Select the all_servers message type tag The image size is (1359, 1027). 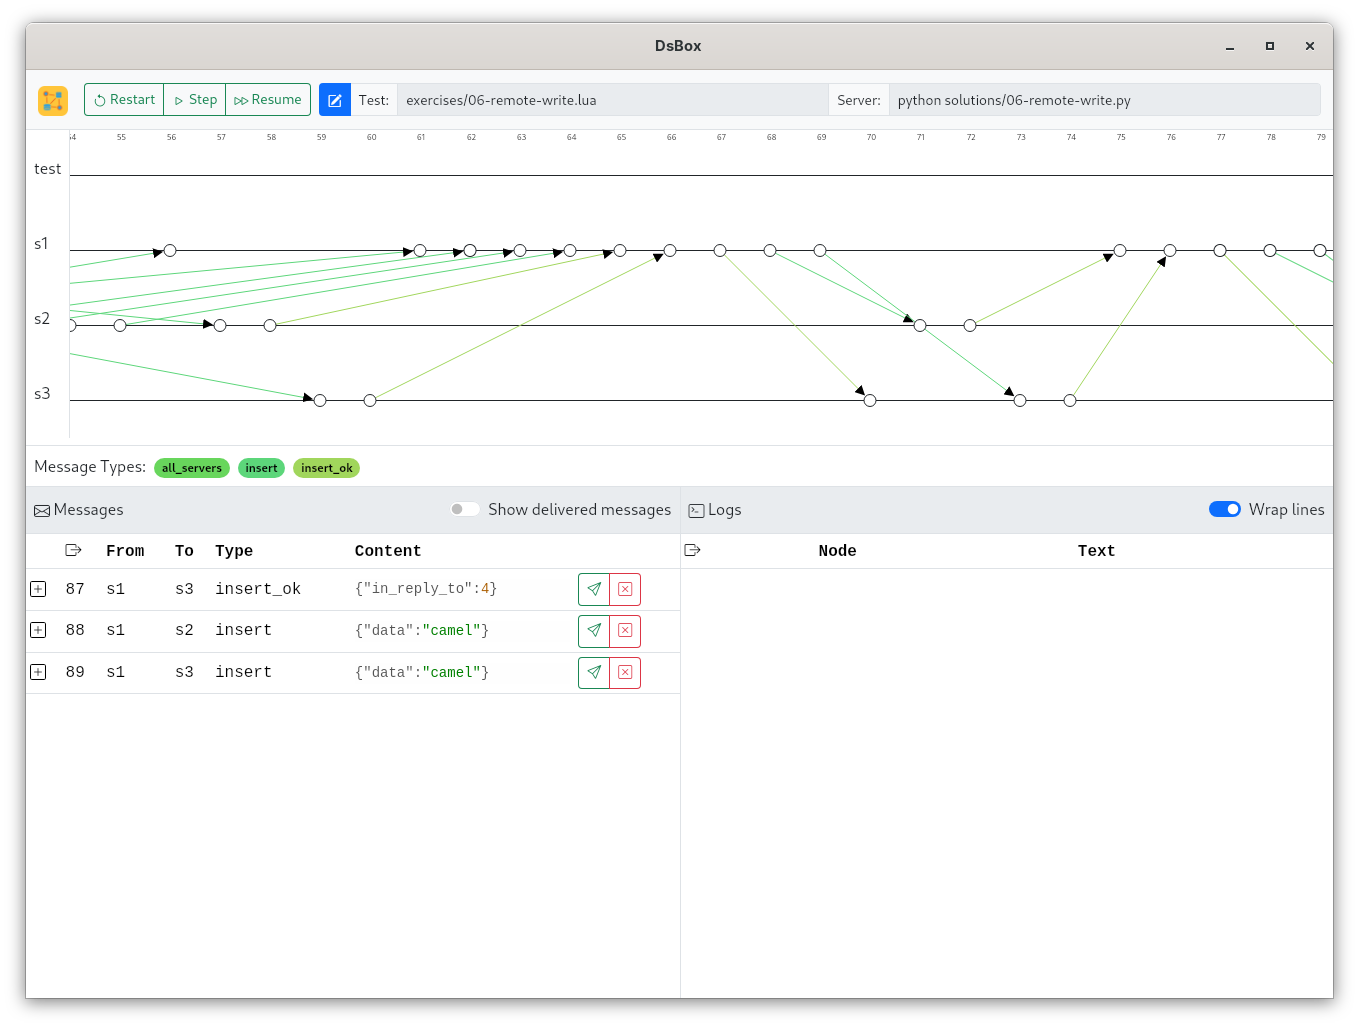point(192,468)
